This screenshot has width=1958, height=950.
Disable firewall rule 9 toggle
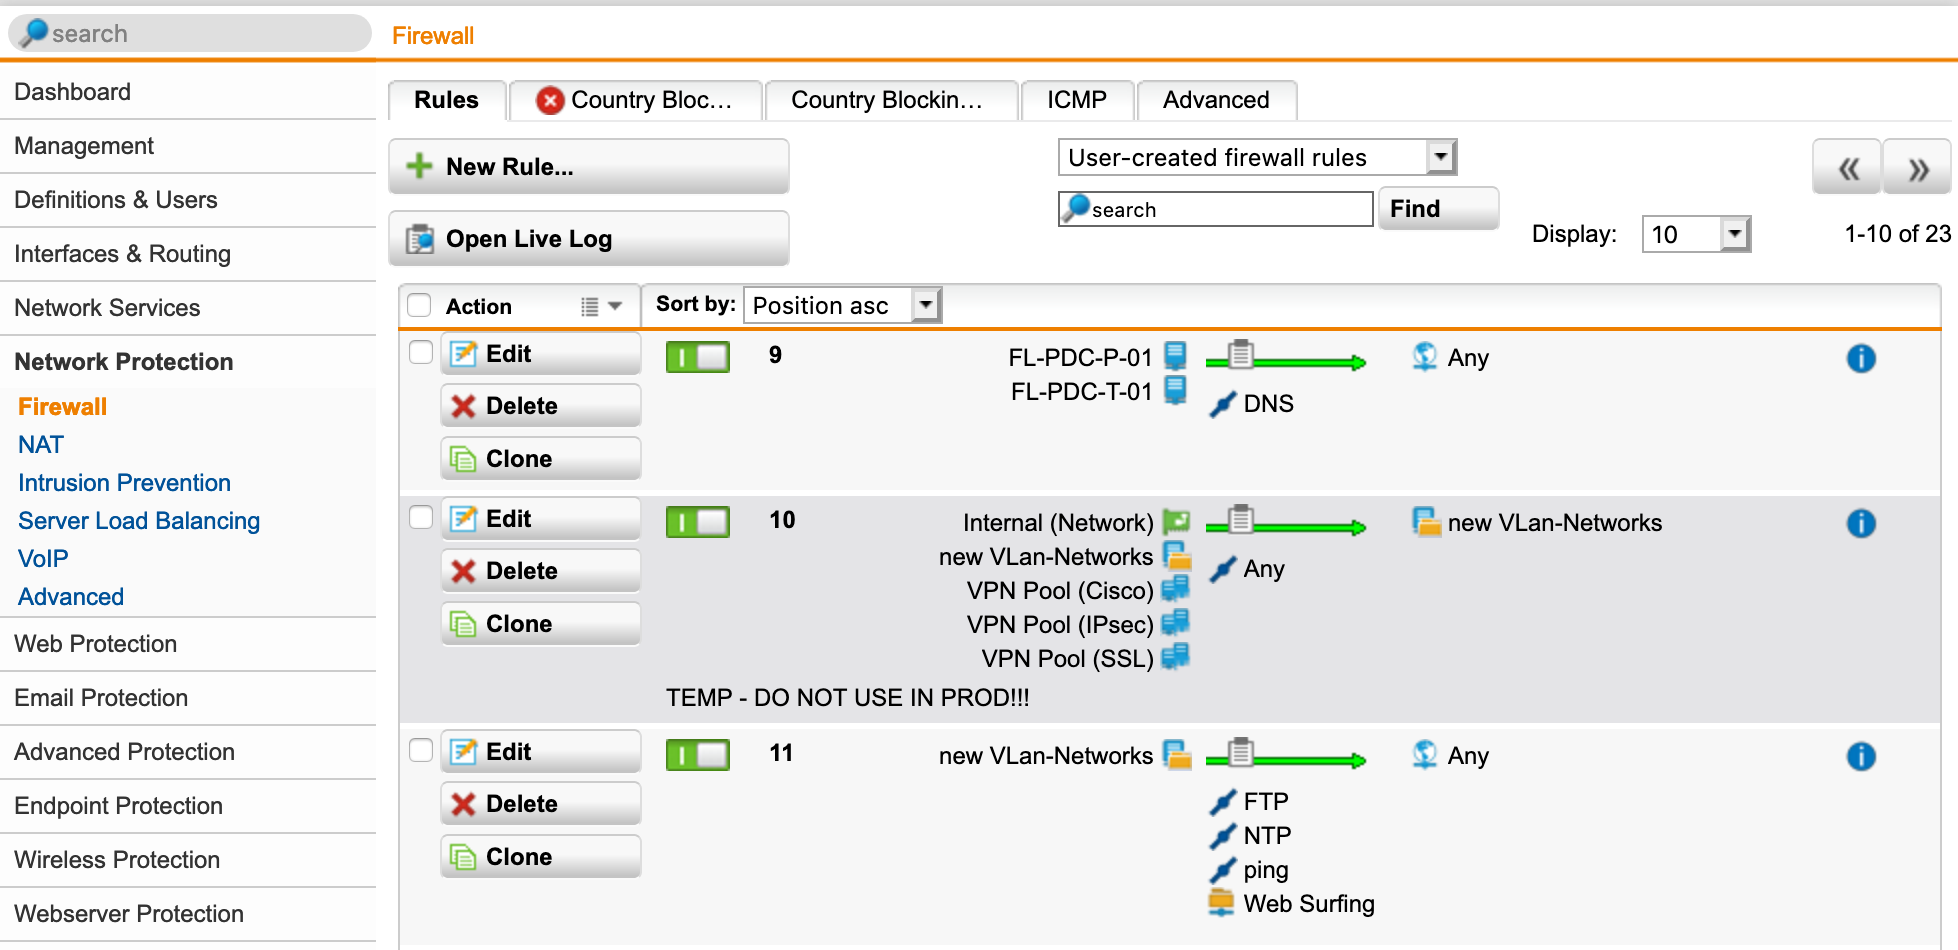click(x=698, y=357)
